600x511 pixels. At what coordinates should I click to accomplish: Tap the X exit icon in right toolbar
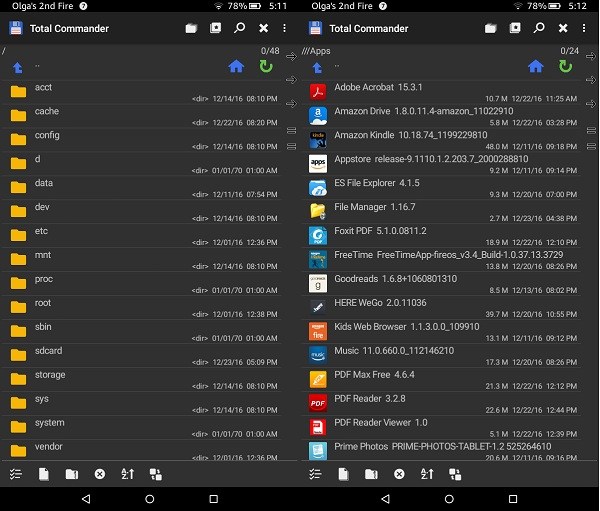(563, 28)
